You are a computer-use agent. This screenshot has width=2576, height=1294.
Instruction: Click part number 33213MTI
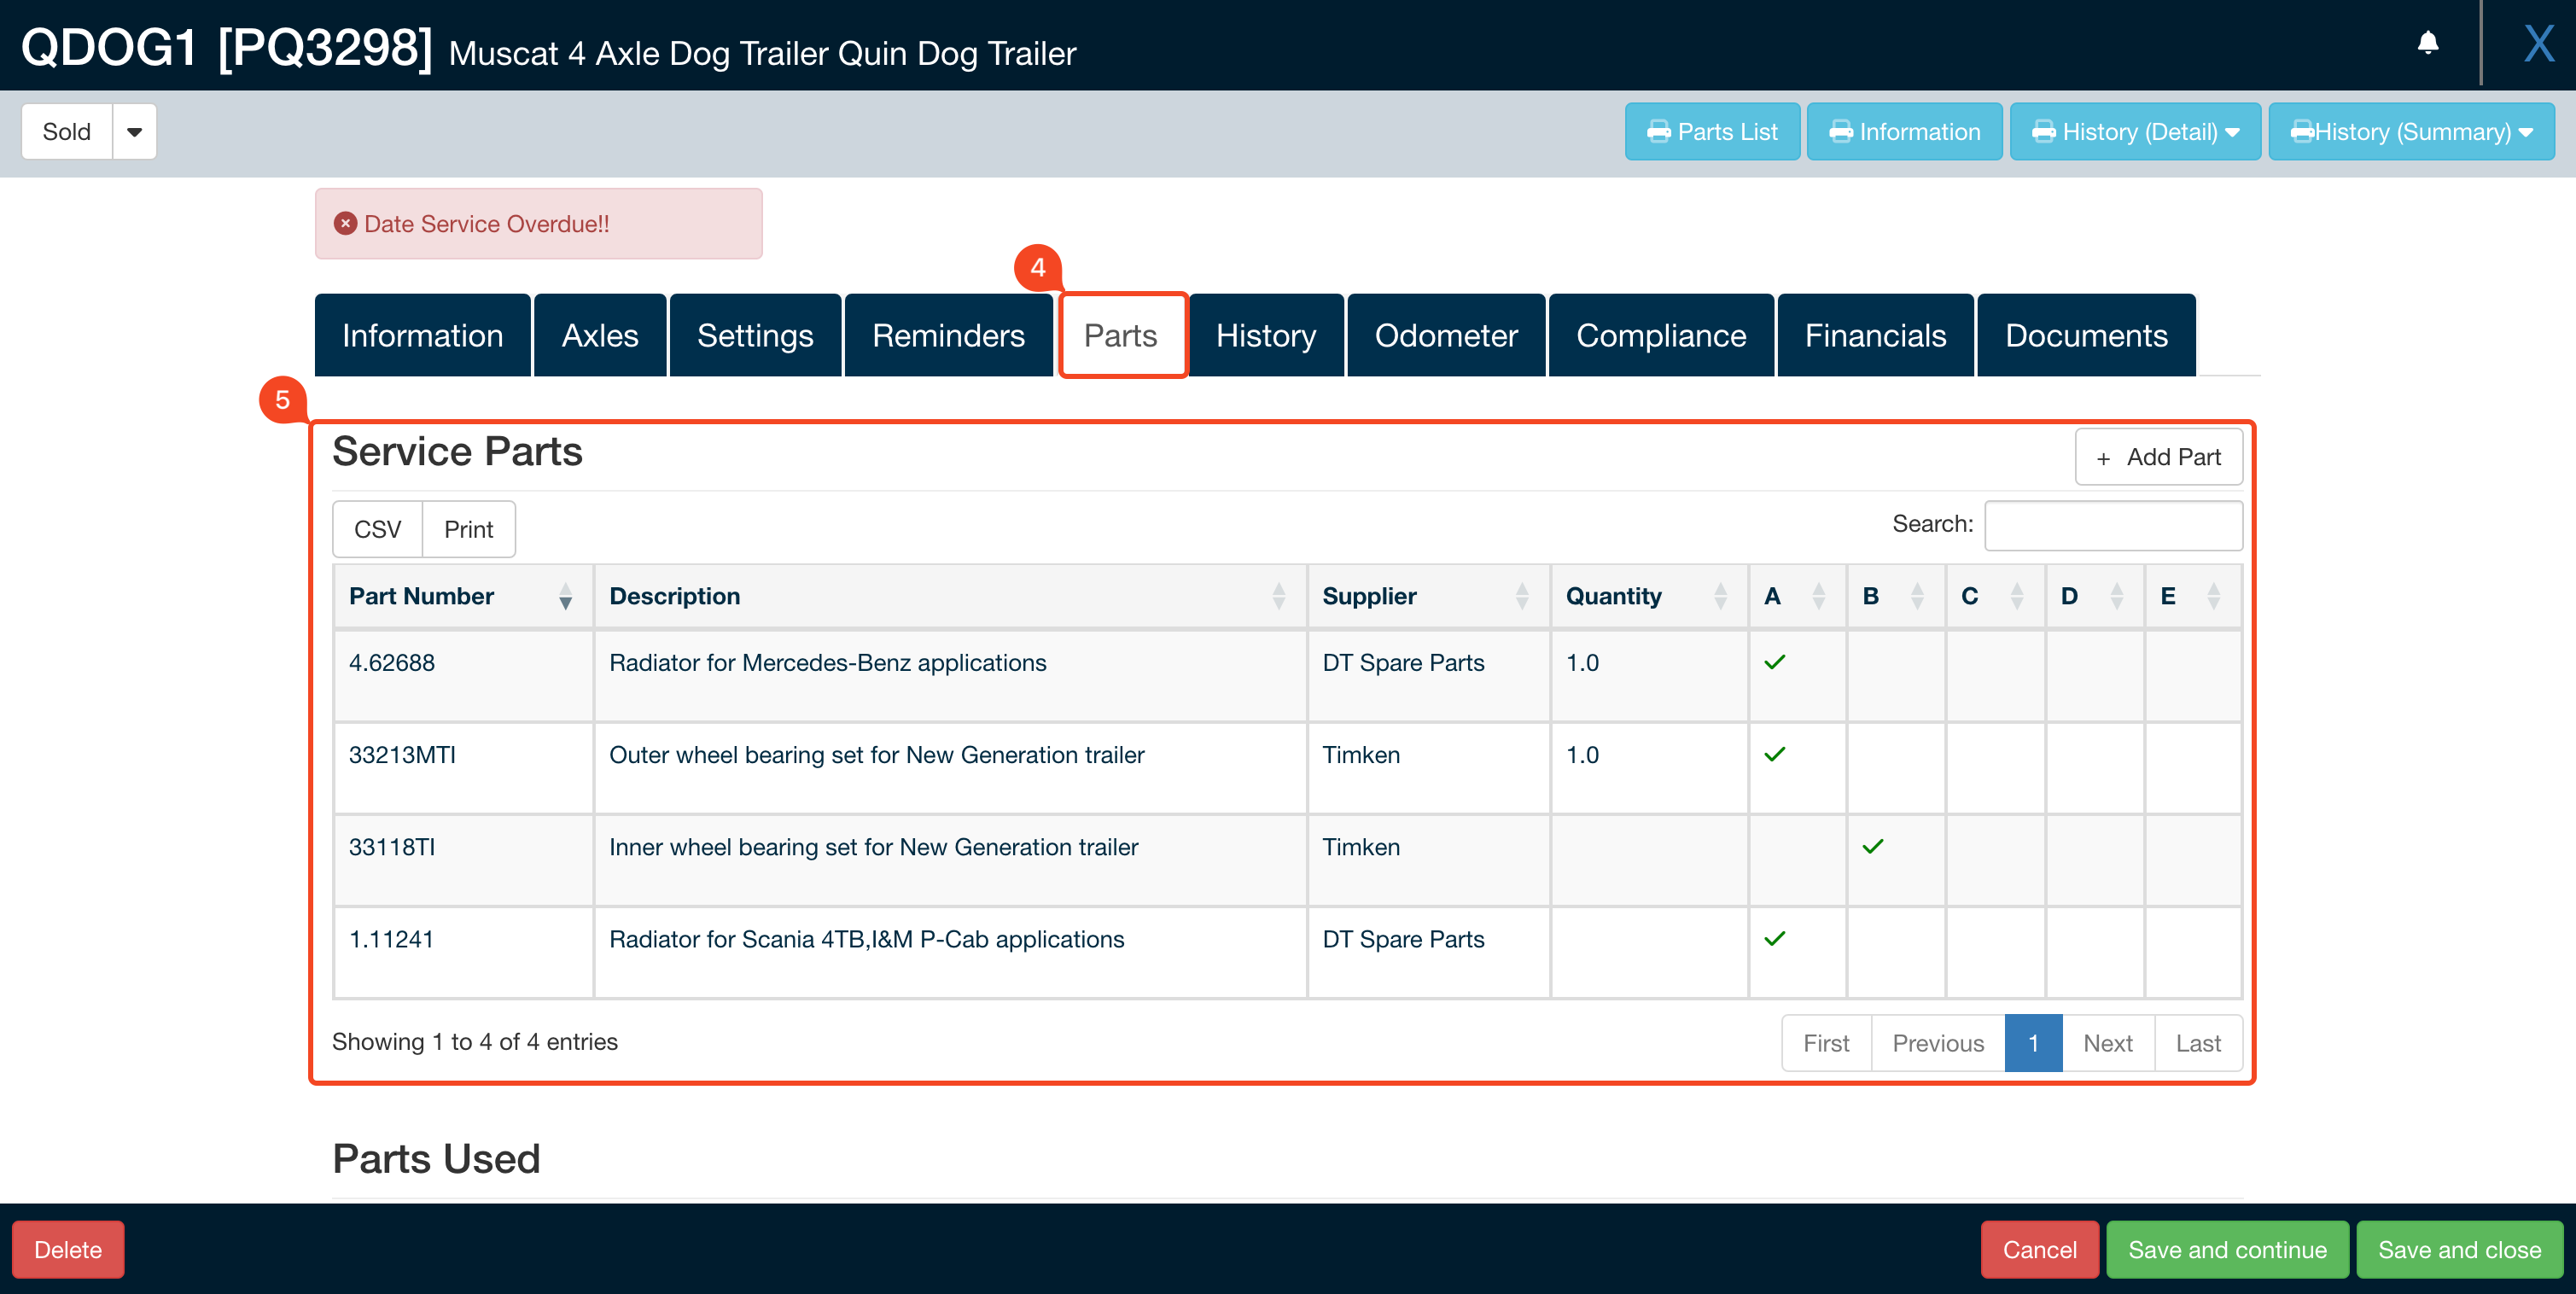402,754
